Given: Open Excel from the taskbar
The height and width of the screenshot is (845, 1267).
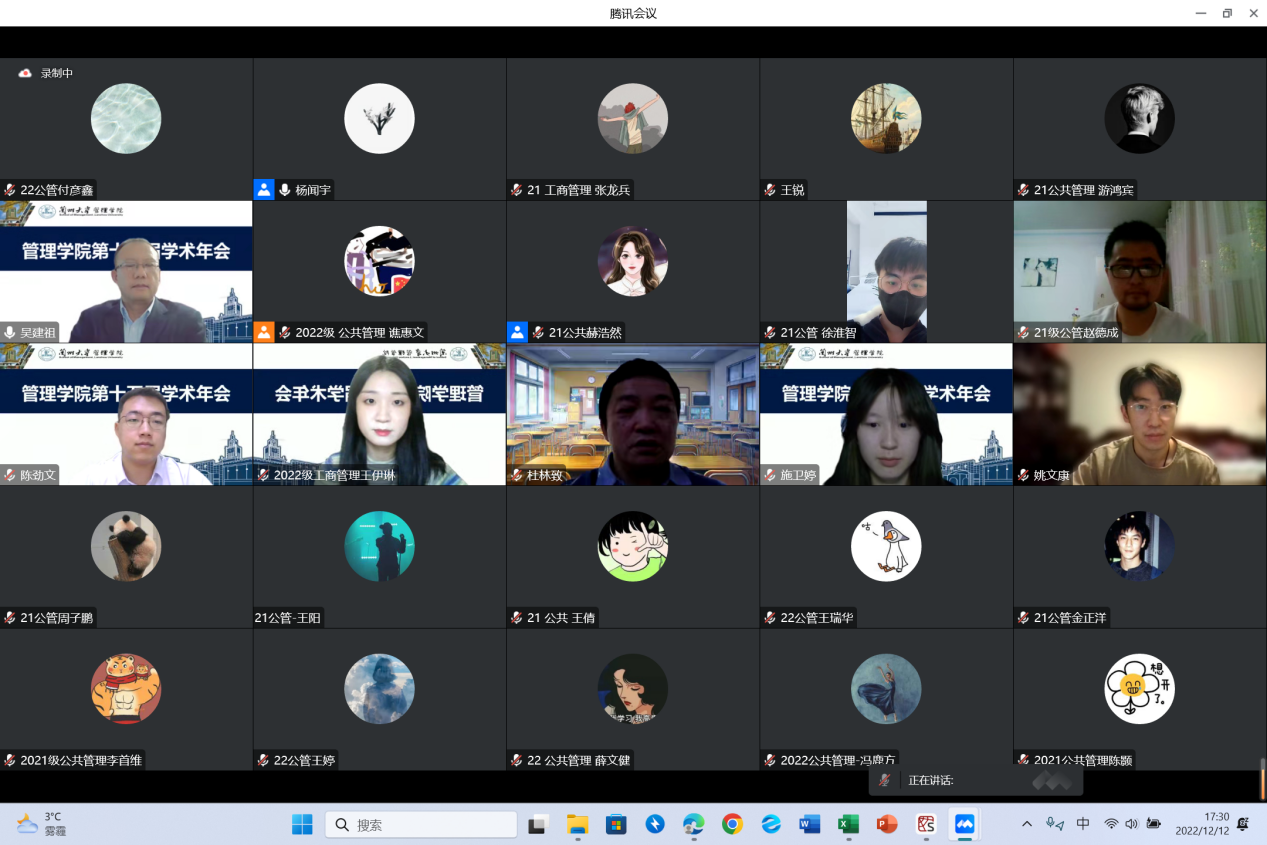Looking at the screenshot, I should click(x=848, y=824).
